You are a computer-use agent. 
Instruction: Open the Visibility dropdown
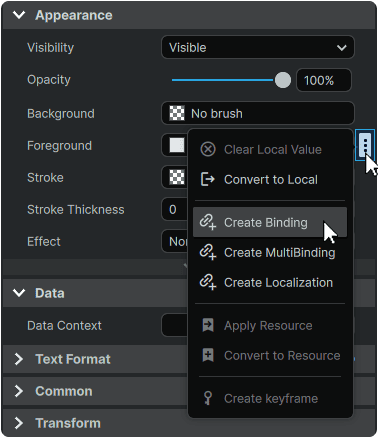click(x=258, y=47)
